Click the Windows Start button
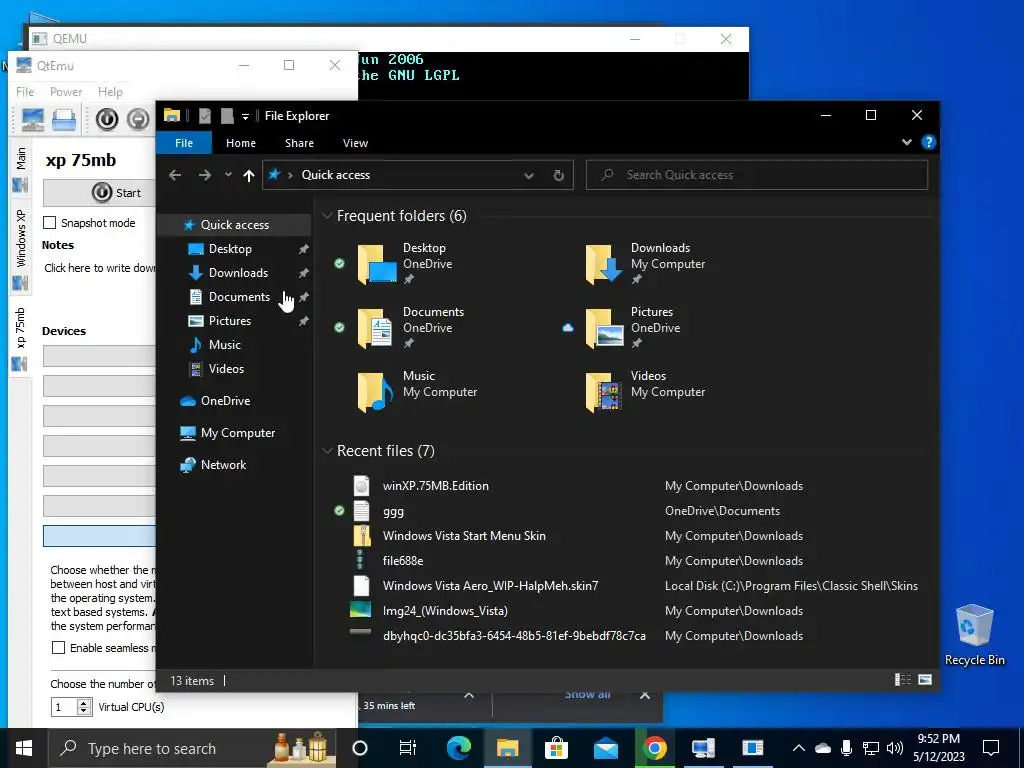 click(24, 748)
